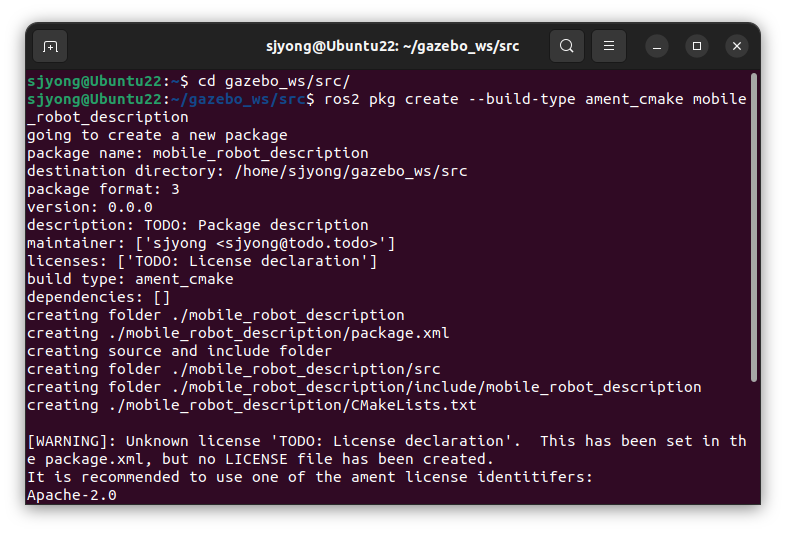Click the window title sjyong@Ubuntu22

392,46
